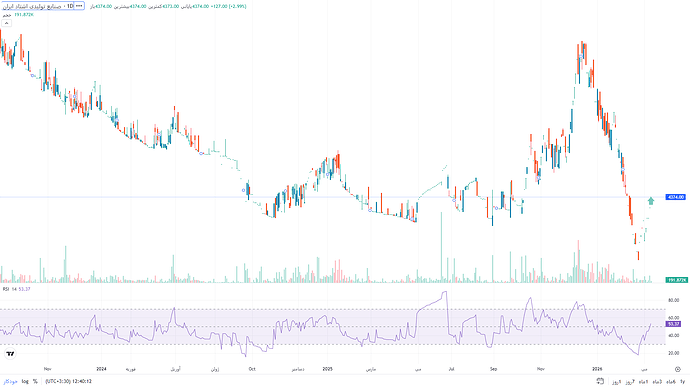
Task: Toggle percent scale with % button
Action: (35, 381)
